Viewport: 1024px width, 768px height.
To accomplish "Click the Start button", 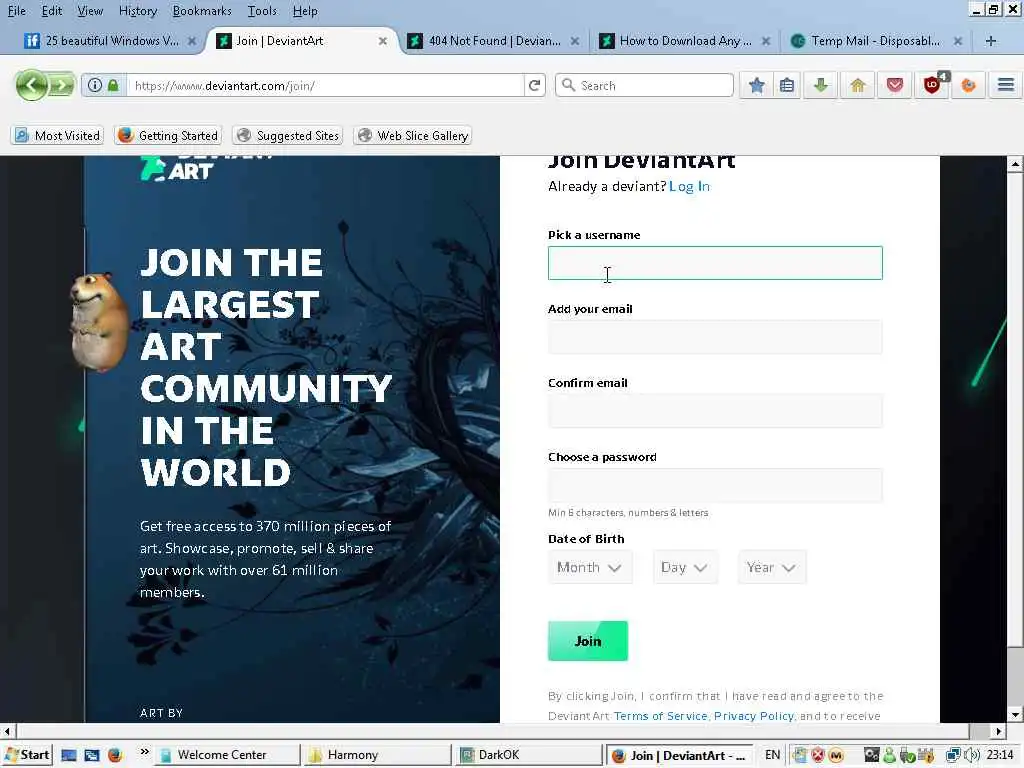I will coord(27,755).
